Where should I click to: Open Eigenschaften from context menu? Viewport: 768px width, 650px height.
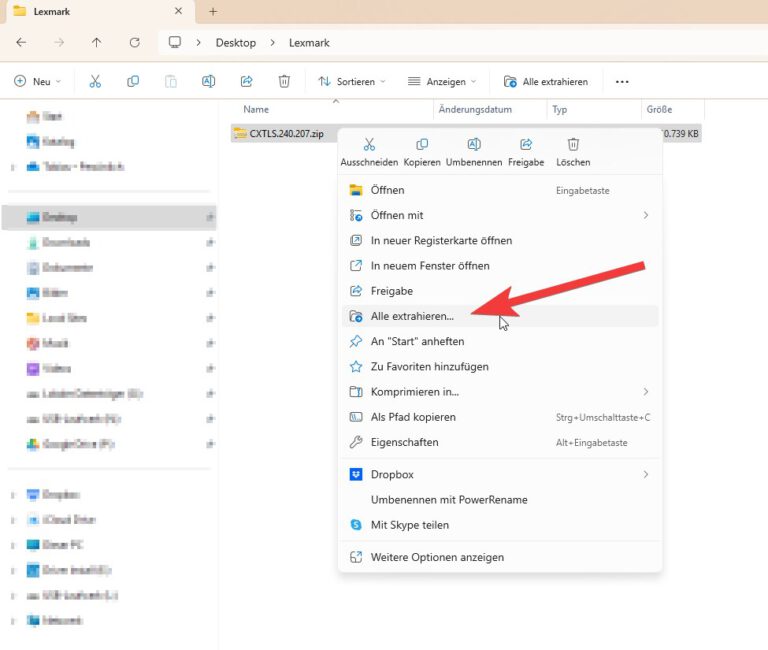tap(500, 442)
